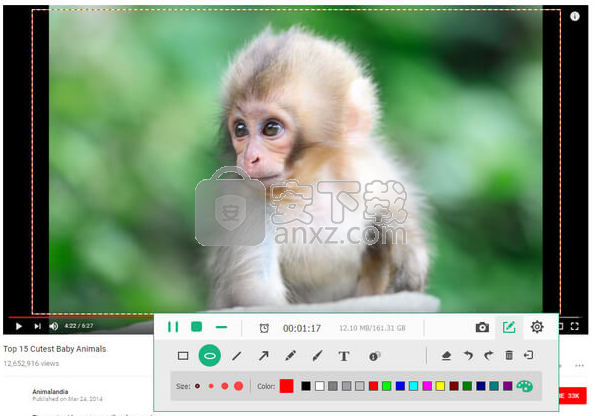Delete all annotations with trash icon
The height and width of the screenshot is (416, 606).
click(x=509, y=355)
